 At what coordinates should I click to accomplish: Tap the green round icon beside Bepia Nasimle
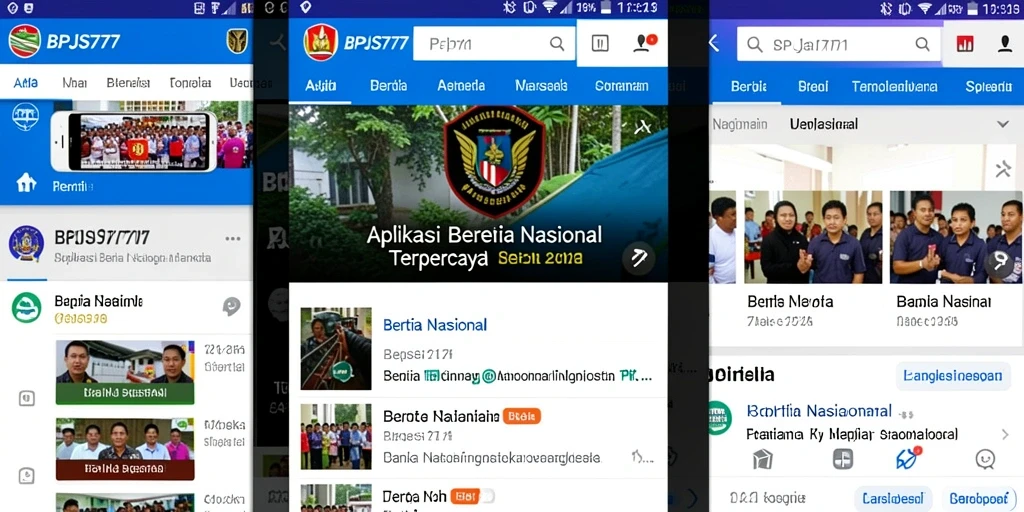coord(27,308)
